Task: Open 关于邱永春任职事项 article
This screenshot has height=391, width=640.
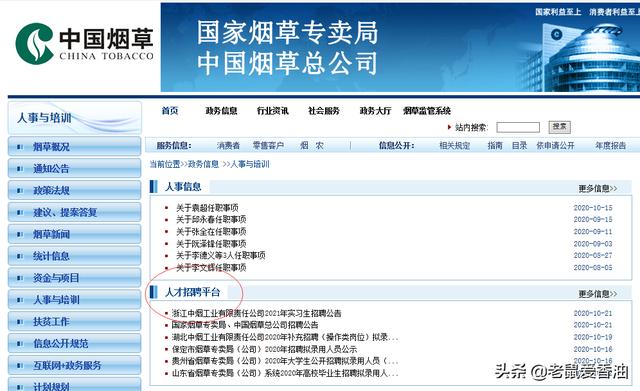Action: point(211,220)
